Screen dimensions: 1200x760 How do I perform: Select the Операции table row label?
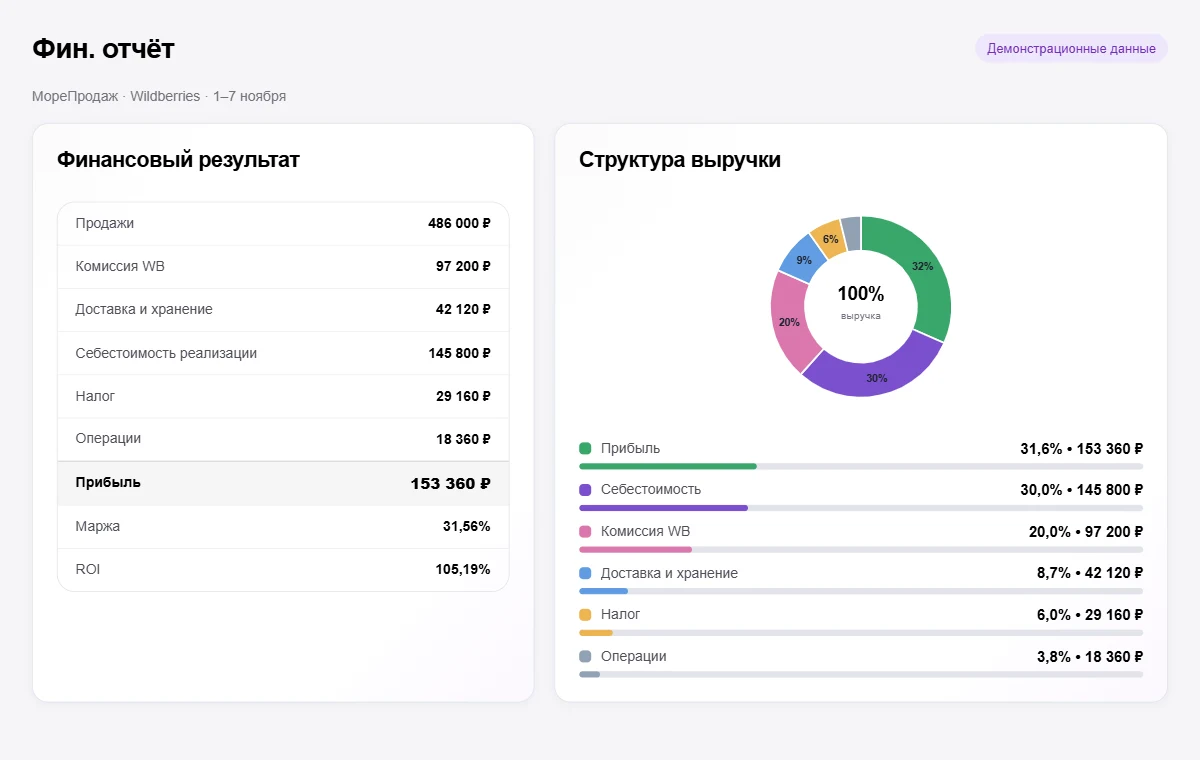(x=108, y=438)
